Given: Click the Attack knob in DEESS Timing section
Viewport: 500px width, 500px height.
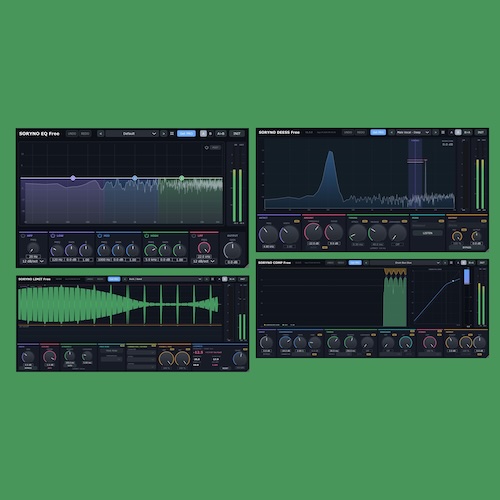Looking at the screenshot, I should [x=358, y=234].
